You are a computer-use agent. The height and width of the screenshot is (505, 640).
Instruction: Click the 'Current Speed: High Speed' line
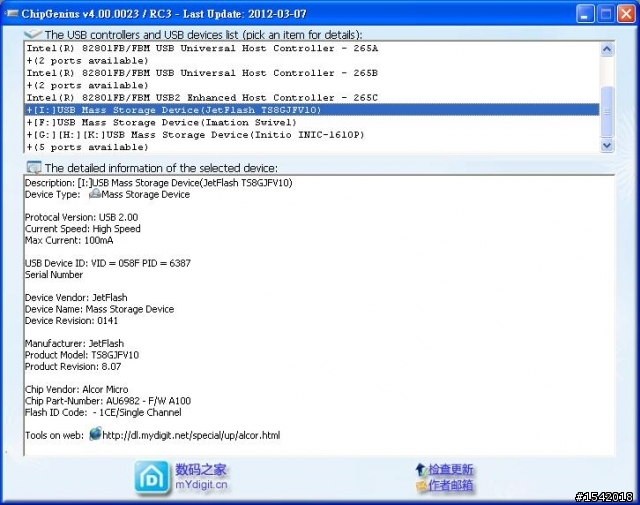click(83, 229)
